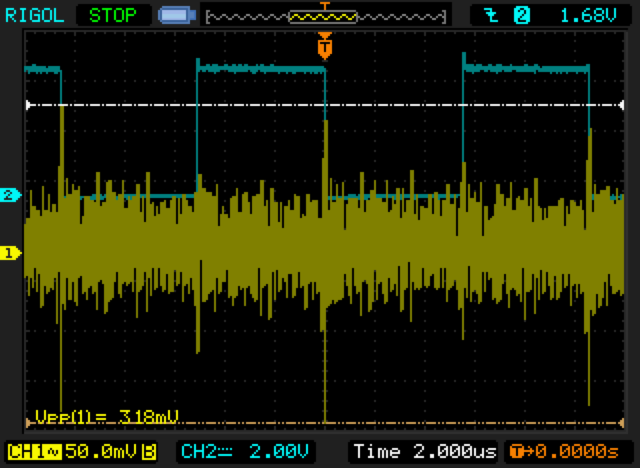The width and height of the screenshot is (640, 468).
Task: Click the 1.68V trigger level readout
Action: 588,16
